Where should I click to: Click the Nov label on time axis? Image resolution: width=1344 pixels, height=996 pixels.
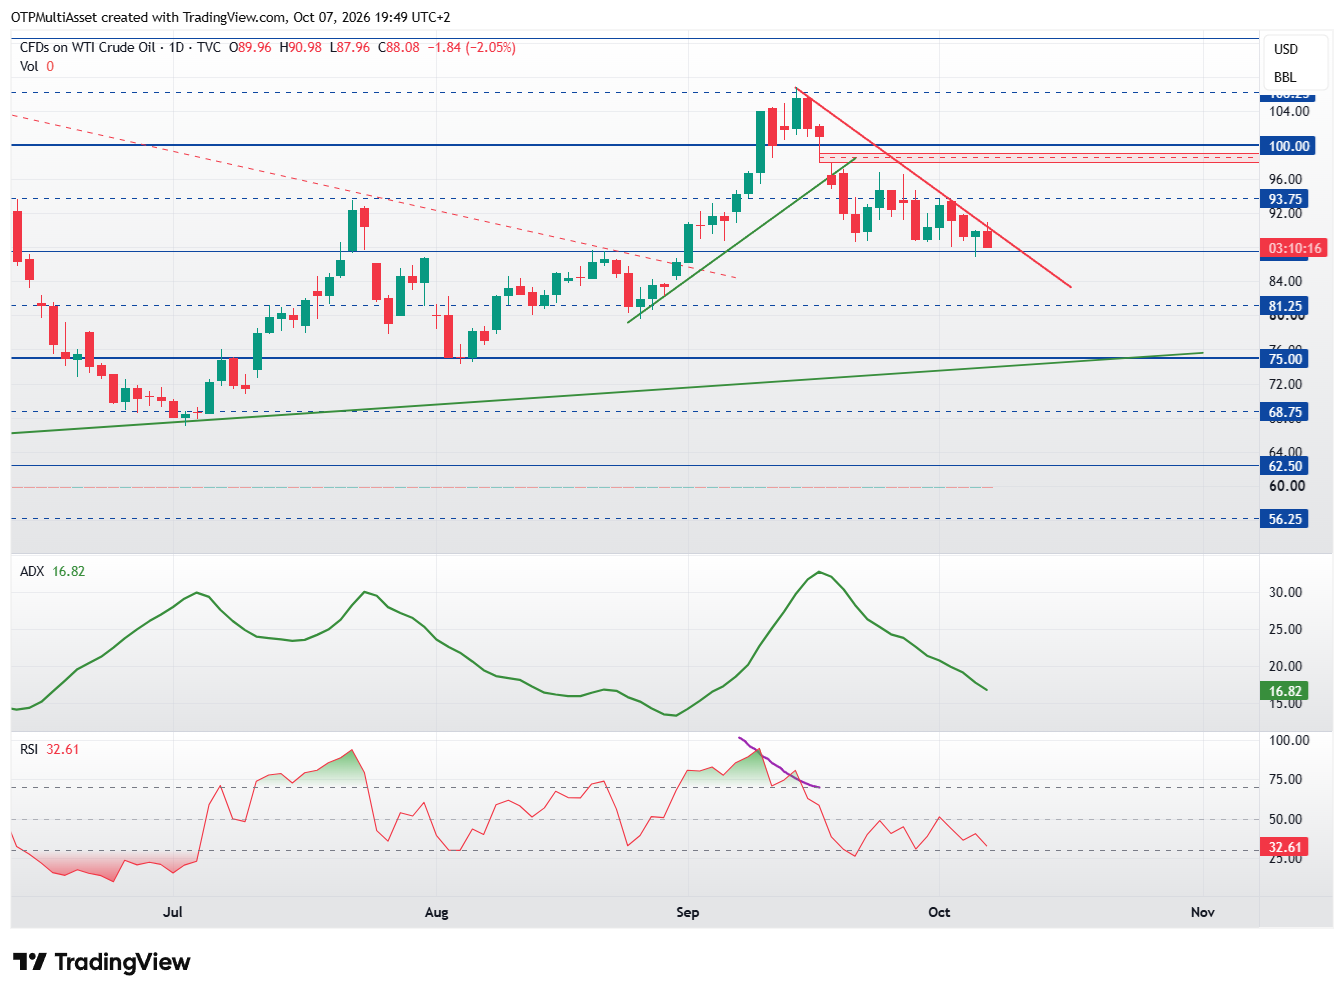pos(1203,912)
